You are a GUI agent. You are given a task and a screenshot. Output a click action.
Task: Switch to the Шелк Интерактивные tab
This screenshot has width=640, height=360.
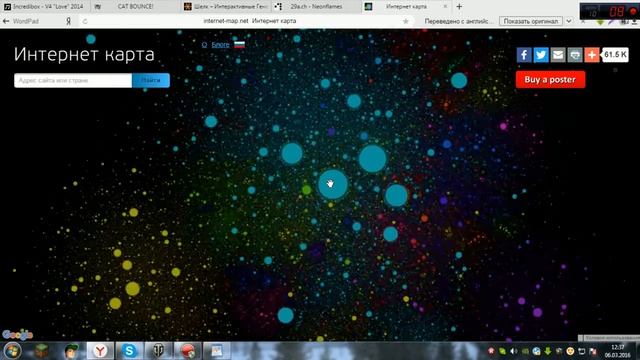tap(226, 7)
